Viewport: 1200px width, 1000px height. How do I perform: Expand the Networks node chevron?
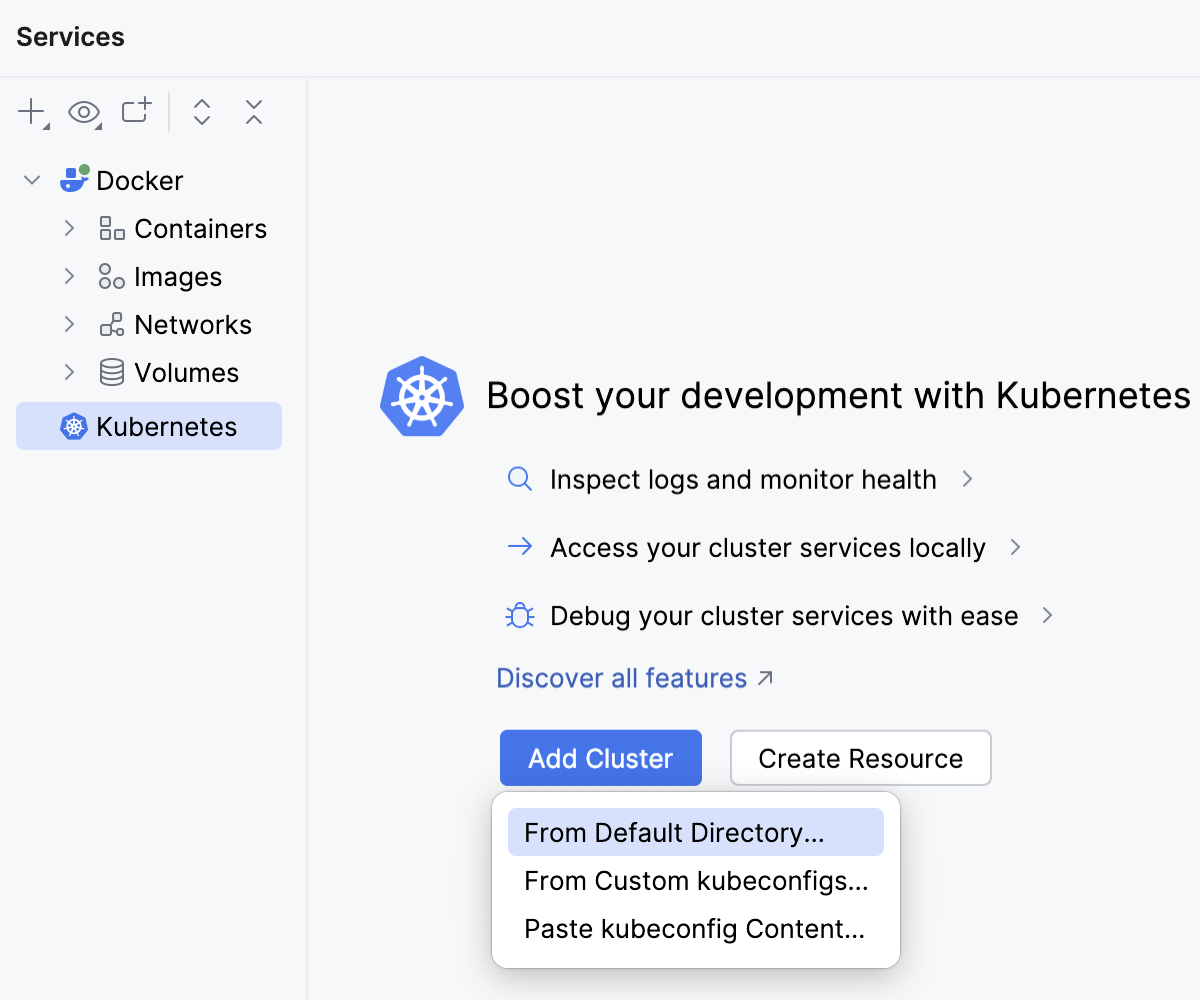(69, 324)
